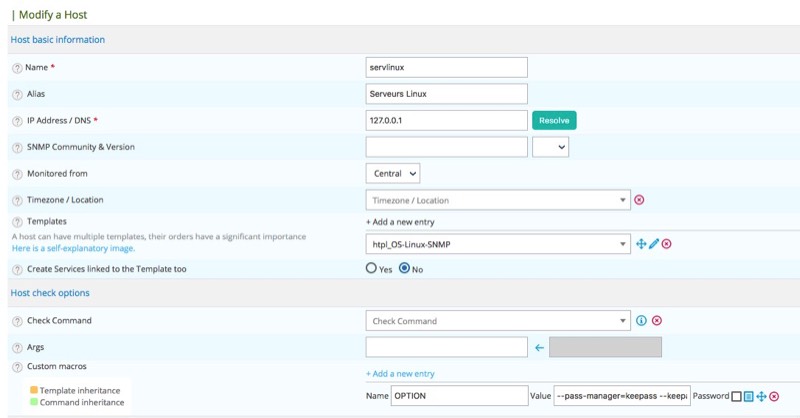Open help icon beside SNMP Community & Version
The image size is (800, 418).
coord(17,148)
